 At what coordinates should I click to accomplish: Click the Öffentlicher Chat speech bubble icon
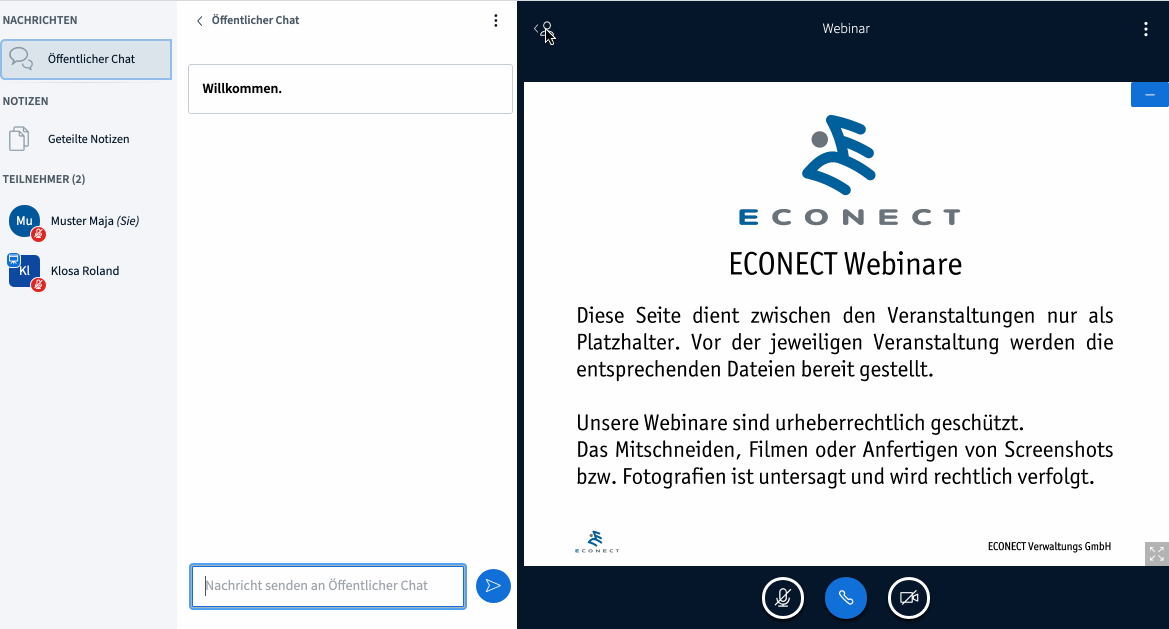(x=21, y=59)
